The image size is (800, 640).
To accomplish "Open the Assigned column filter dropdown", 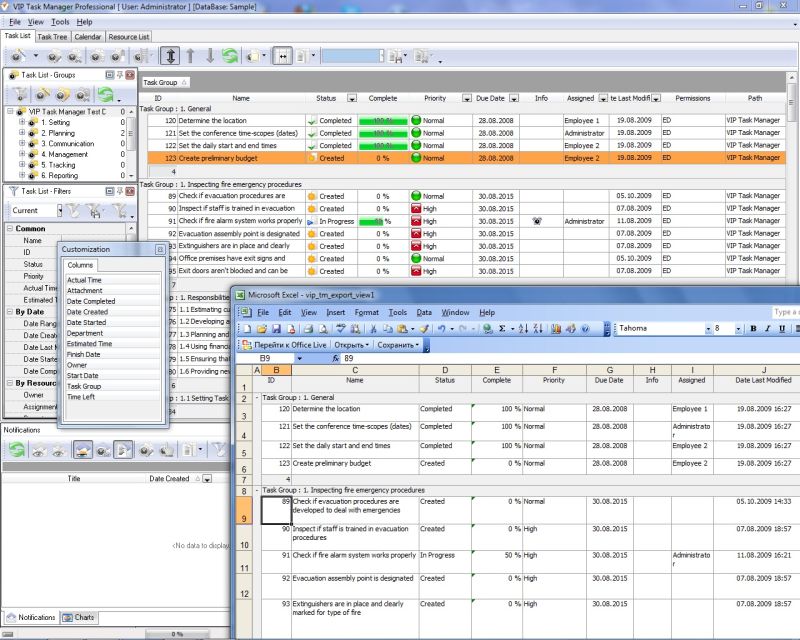I will 603,98.
